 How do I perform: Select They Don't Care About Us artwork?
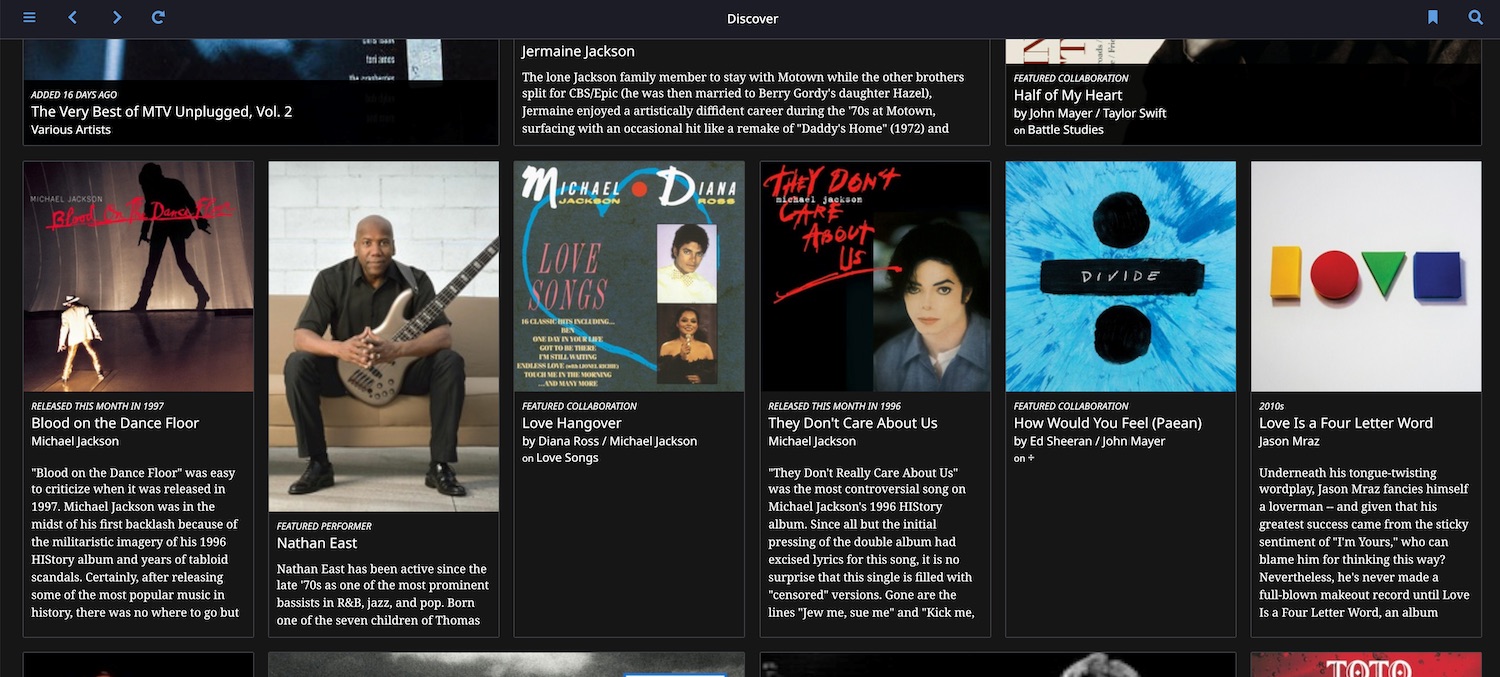(875, 276)
